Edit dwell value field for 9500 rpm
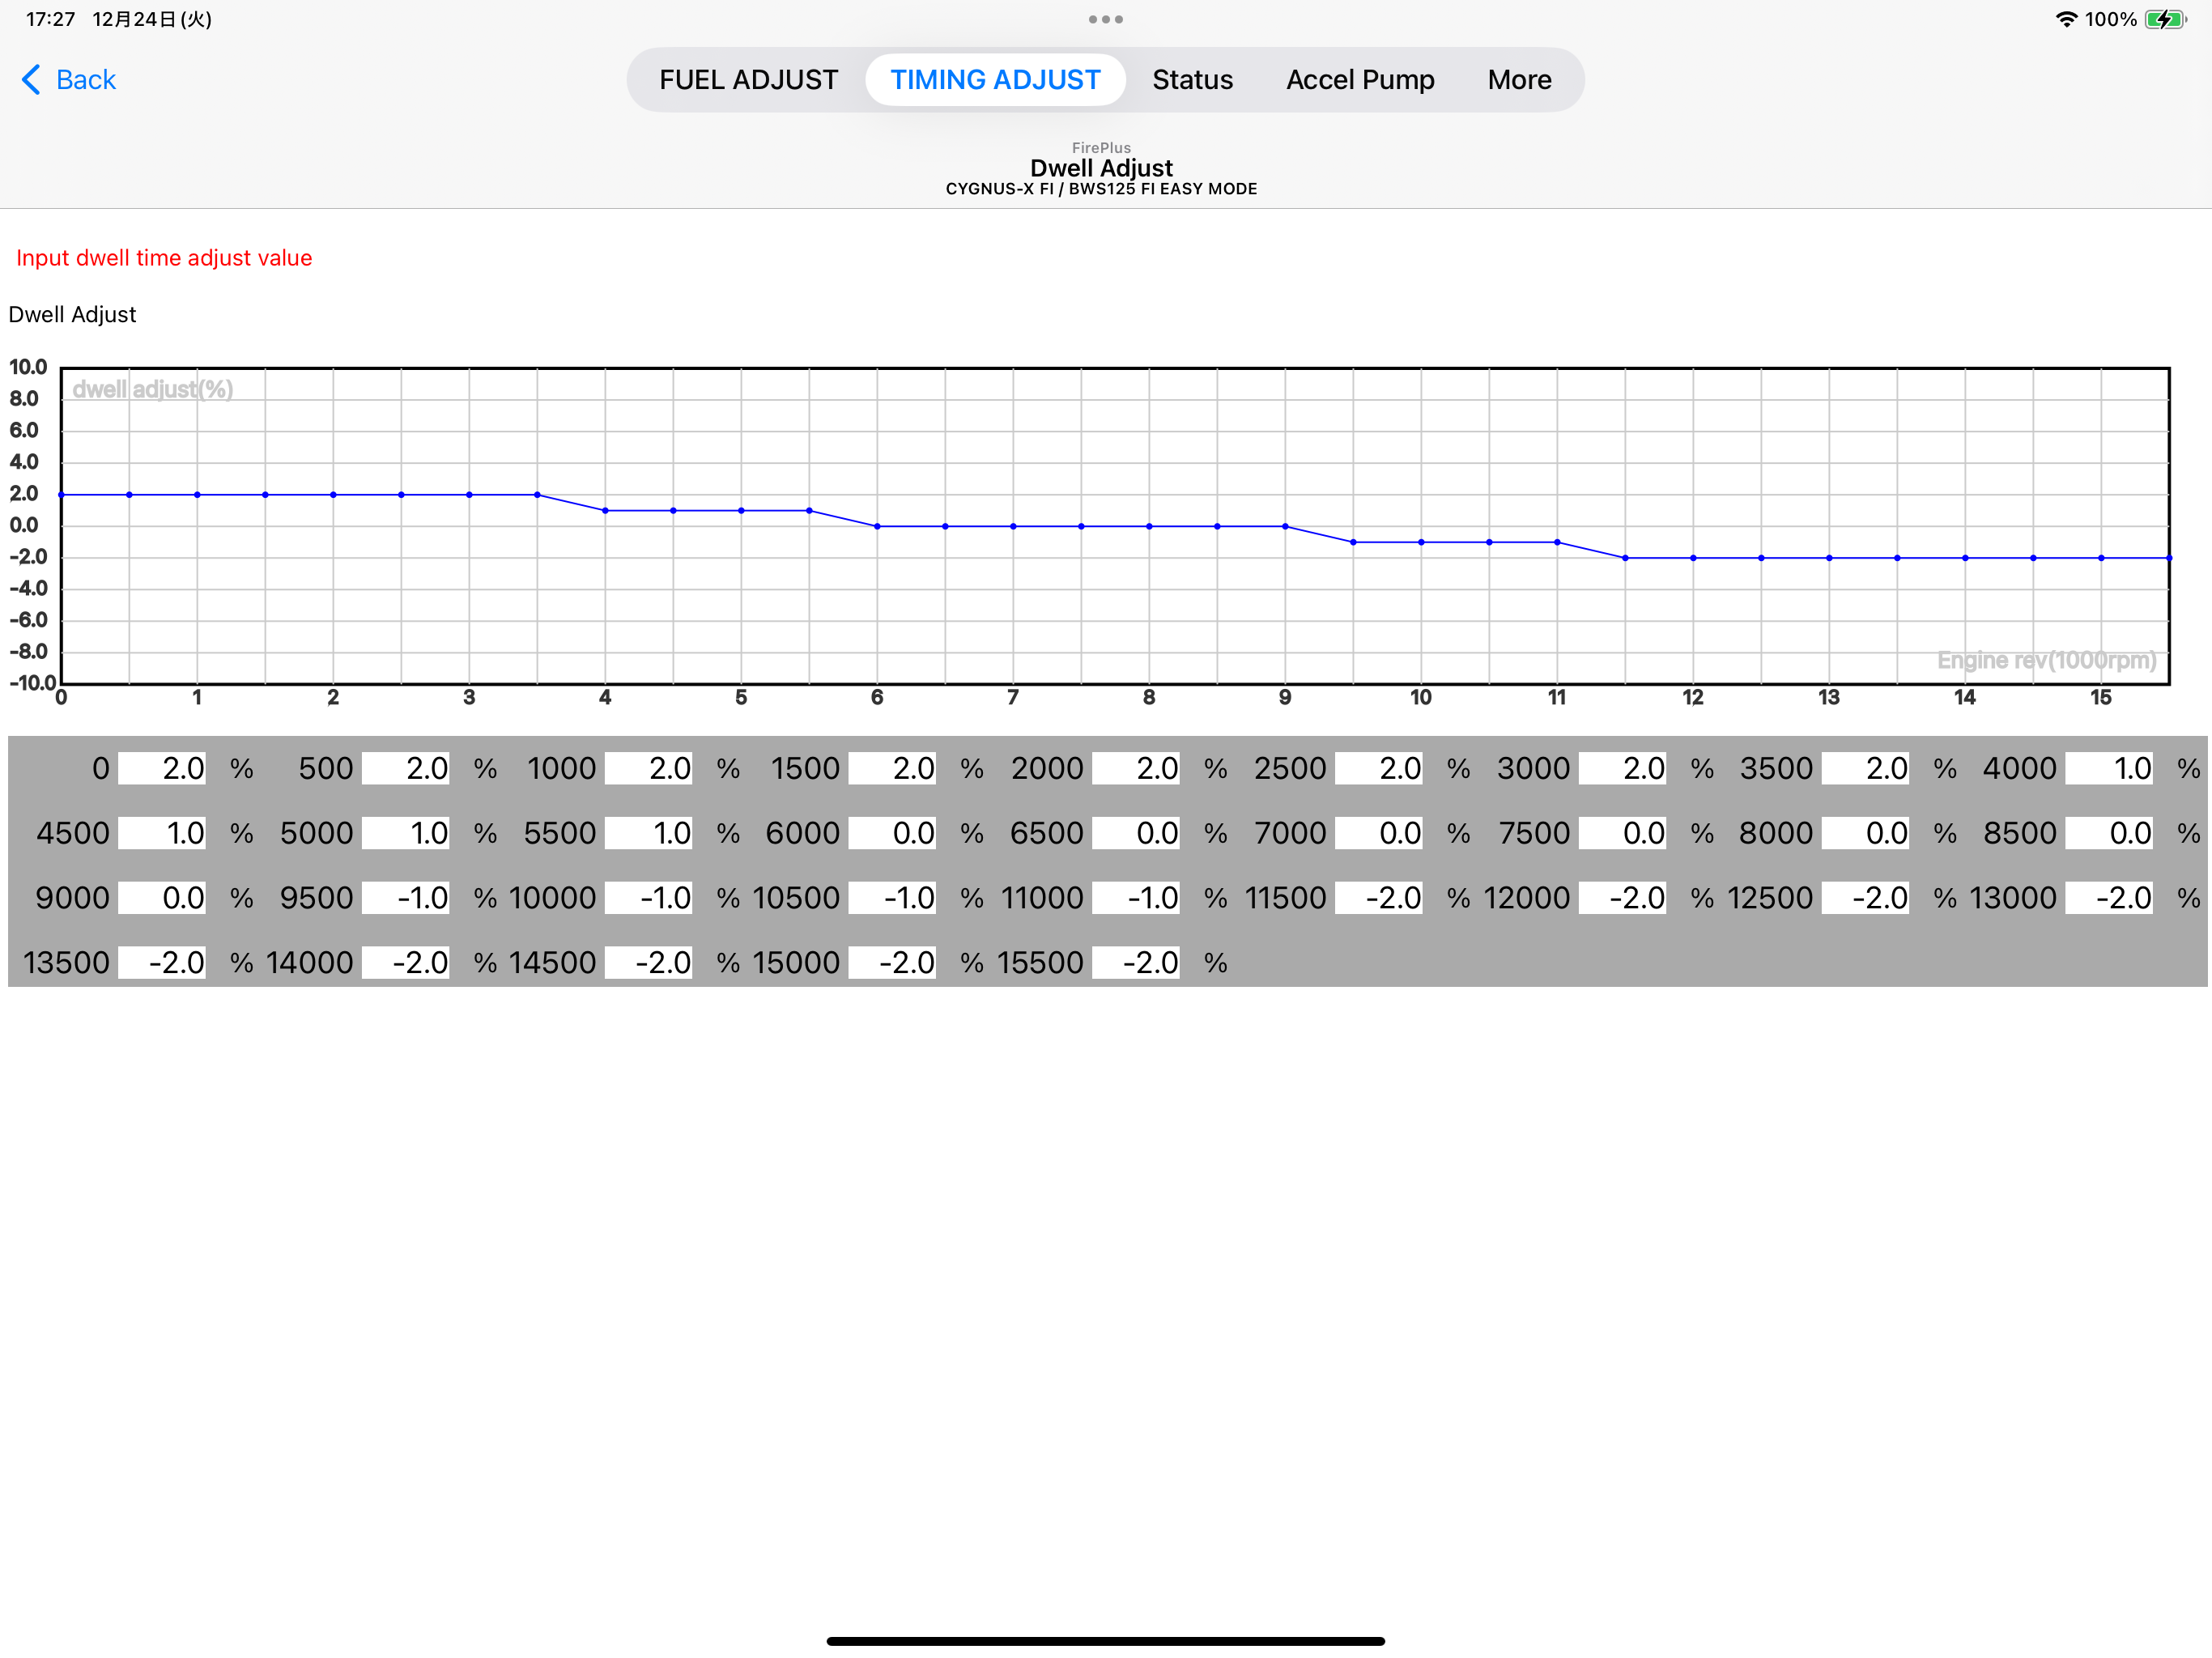 [405, 898]
